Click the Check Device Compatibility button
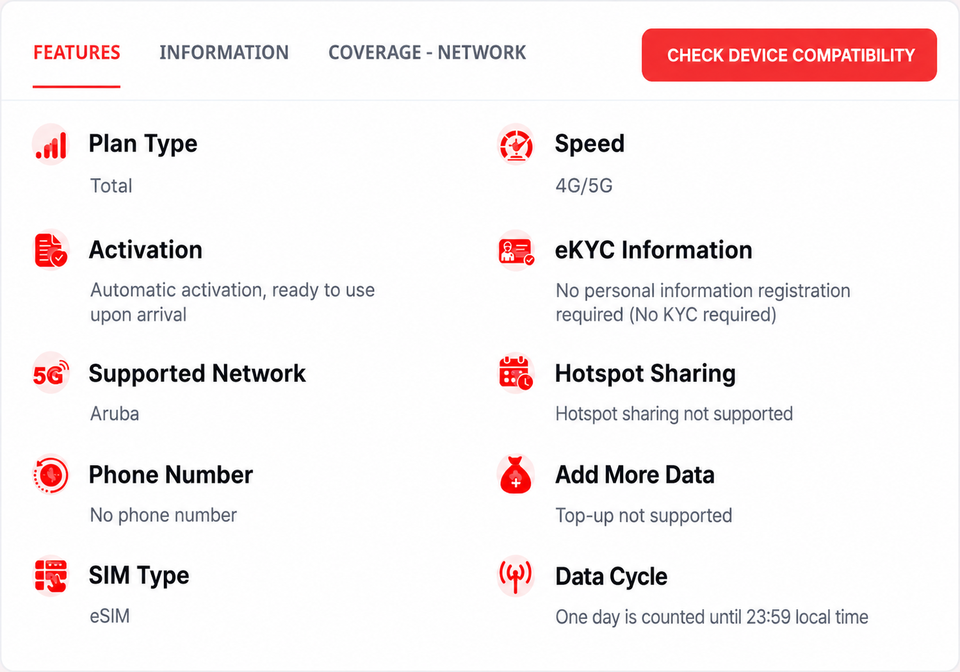 click(x=789, y=55)
